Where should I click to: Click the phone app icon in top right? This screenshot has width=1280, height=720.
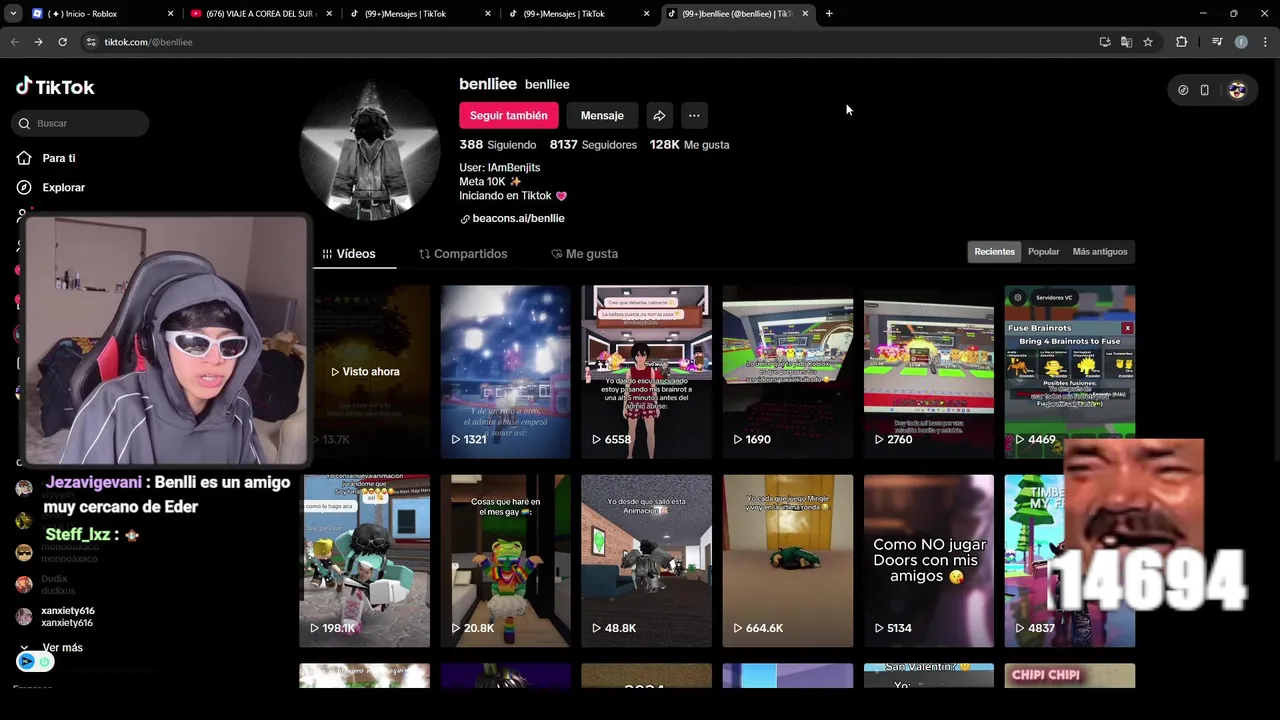tap(1205, 90)
